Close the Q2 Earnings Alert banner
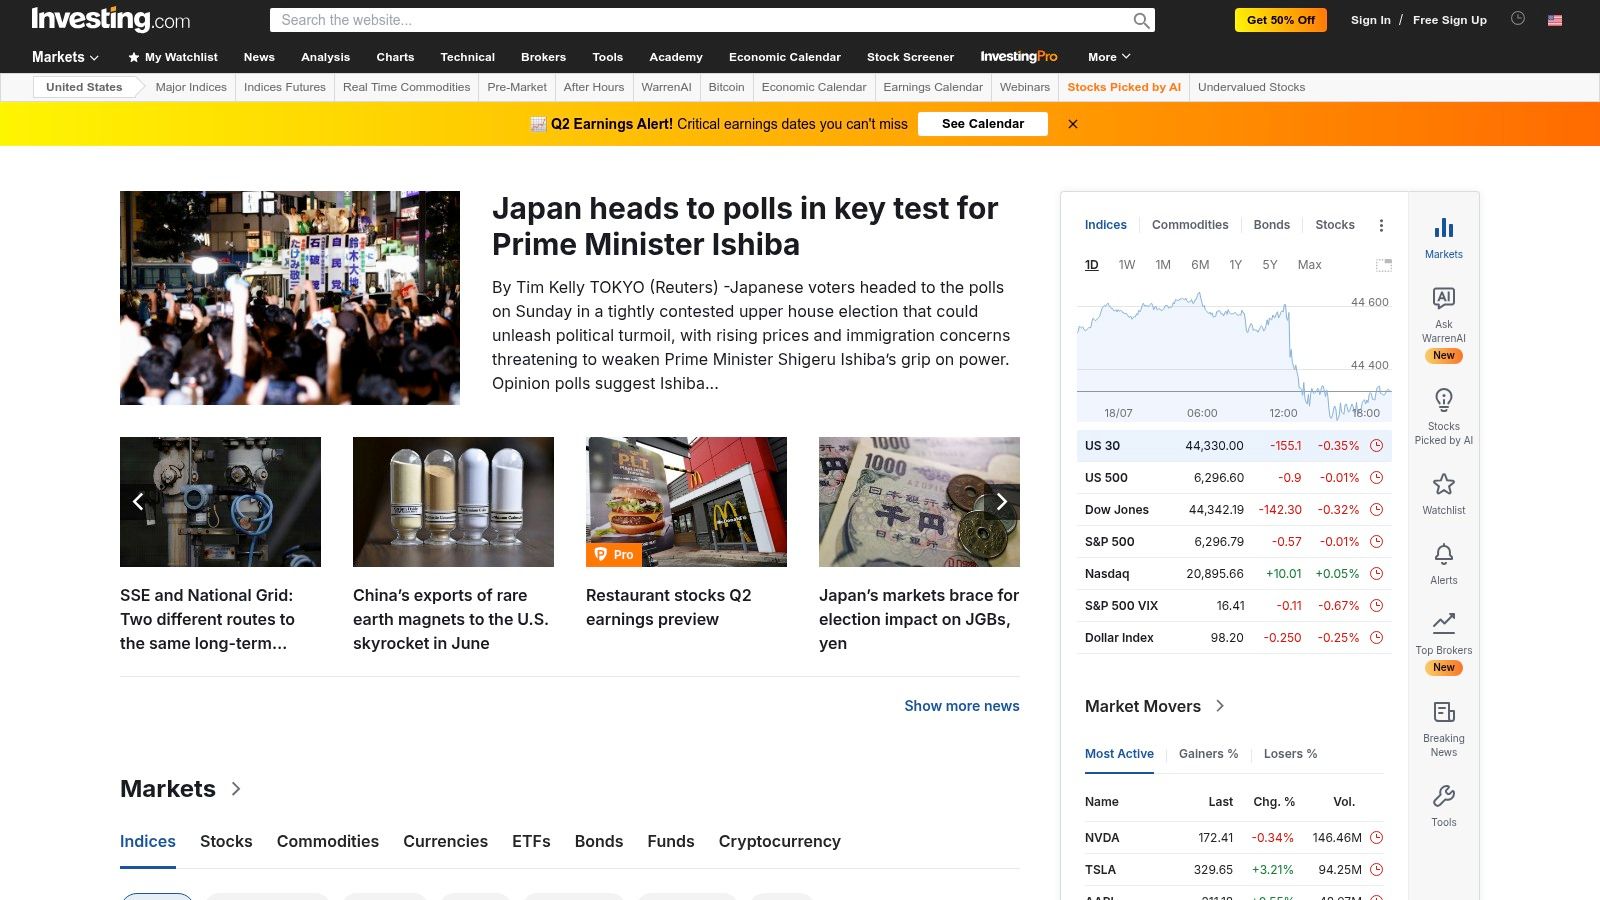 click(x=1073, y=124)
